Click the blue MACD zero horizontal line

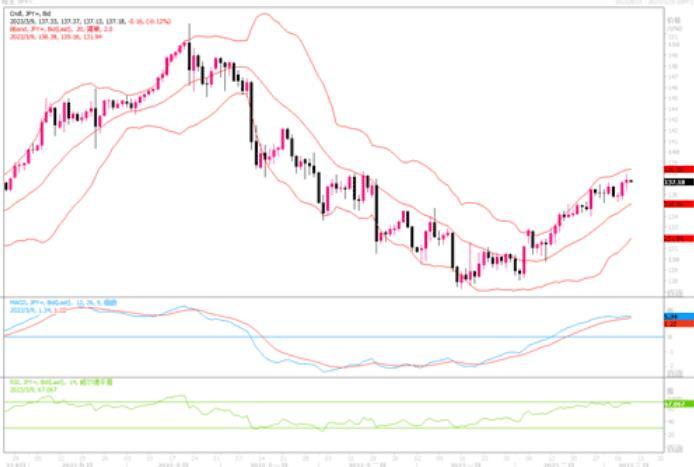coord(300,336)
